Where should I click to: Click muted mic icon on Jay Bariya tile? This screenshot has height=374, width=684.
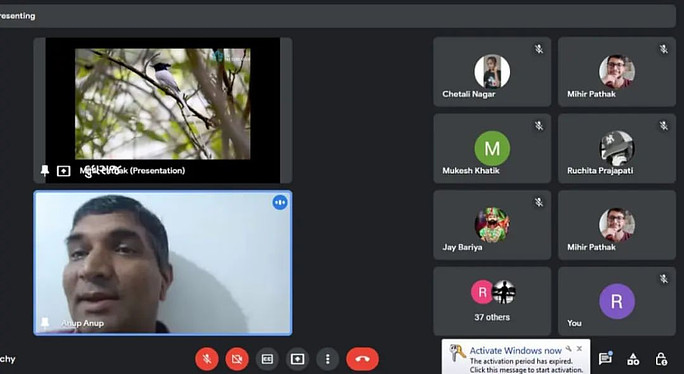(539, 202)
